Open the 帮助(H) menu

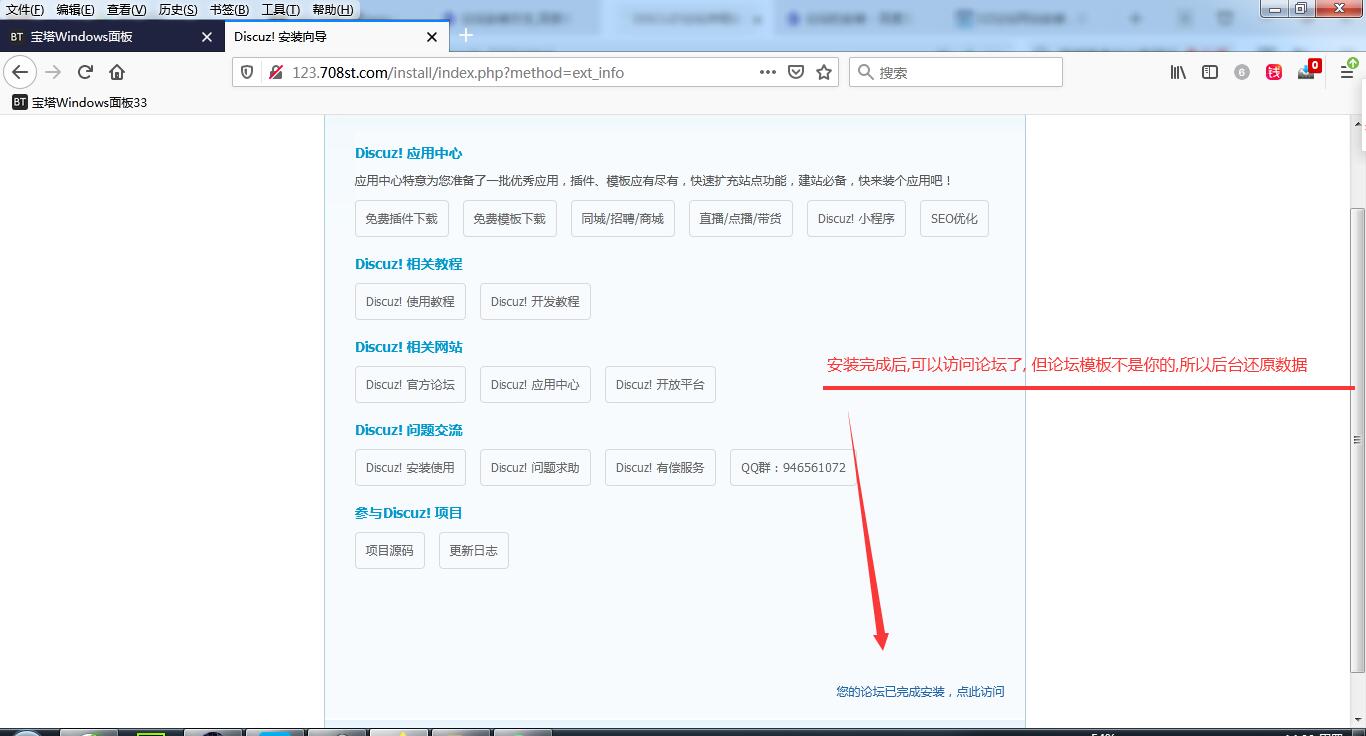pos(333,10)
